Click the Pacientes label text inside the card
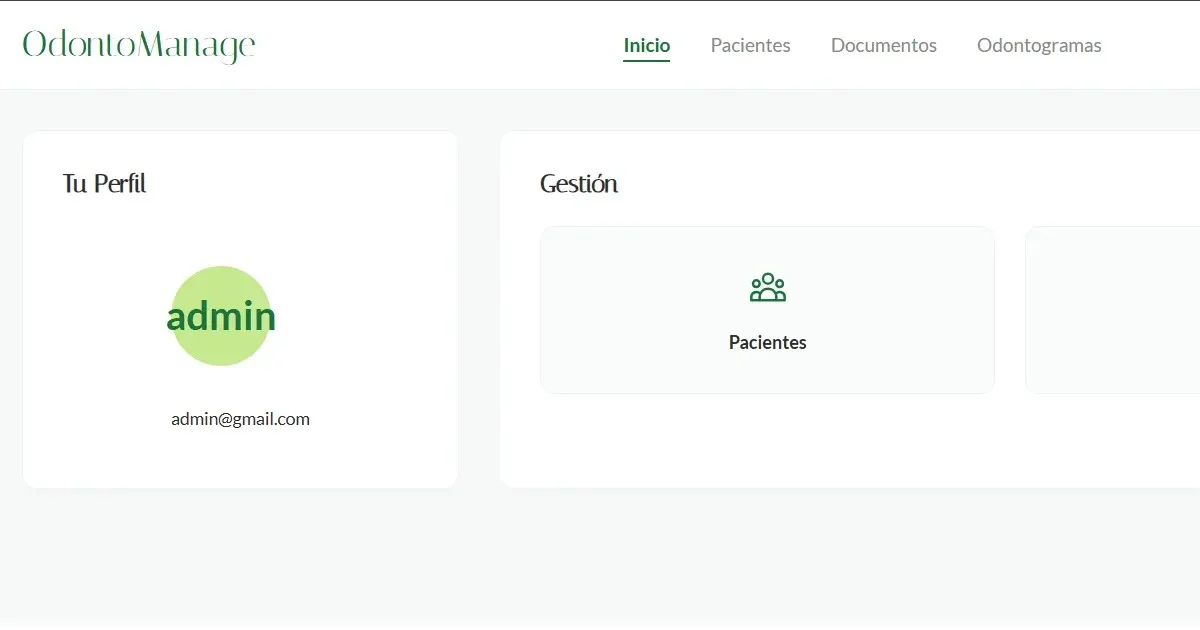The width and height of the screenshot is (1200, 630). (767, 342)
